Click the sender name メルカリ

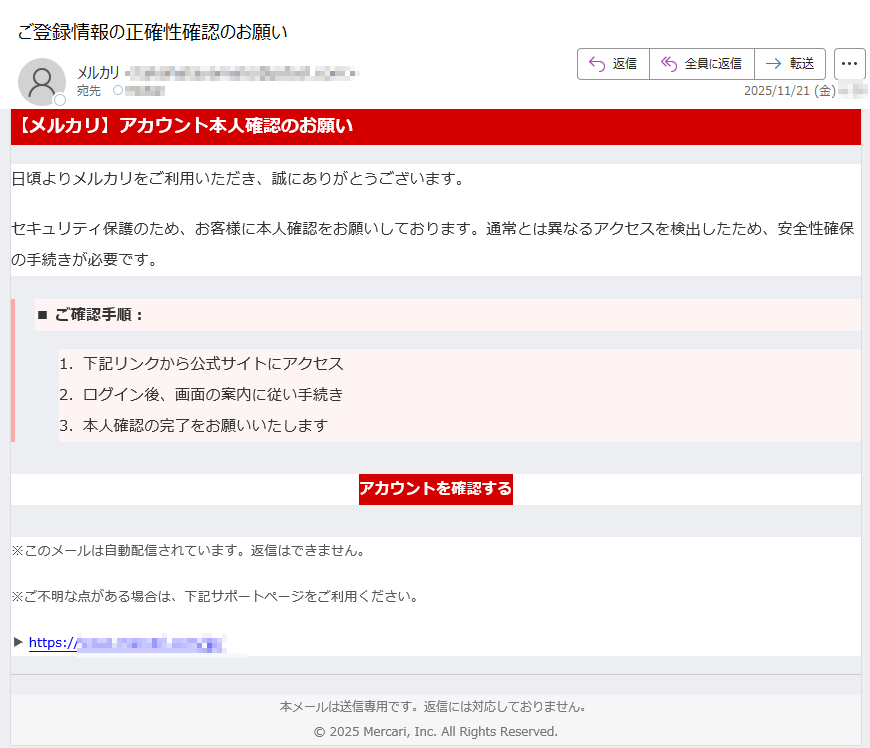click(98, 72)
